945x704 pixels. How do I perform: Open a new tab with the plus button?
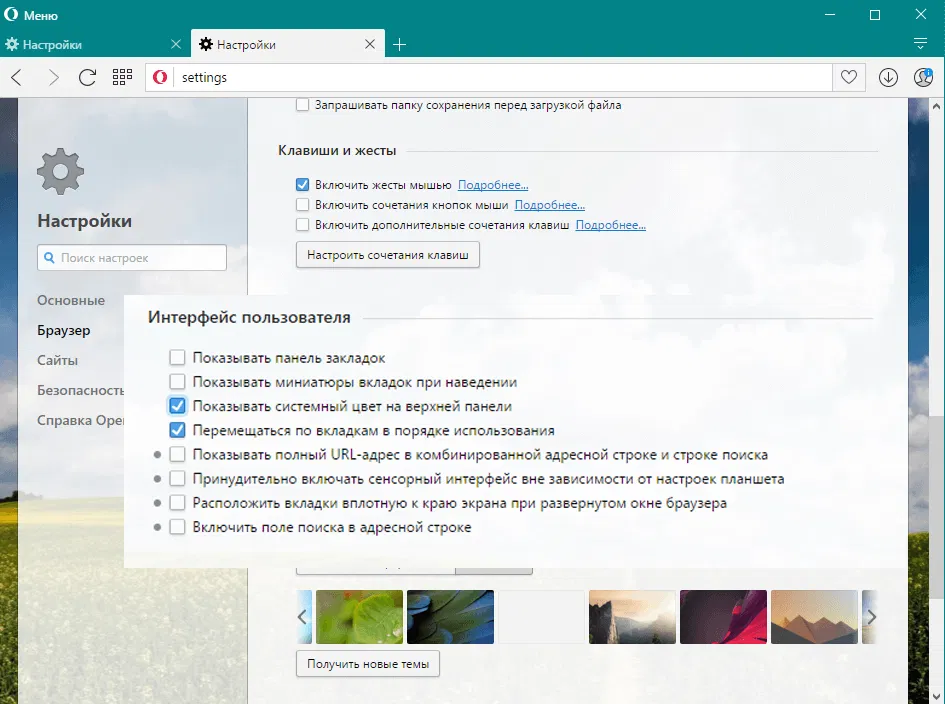pos(399,45)
